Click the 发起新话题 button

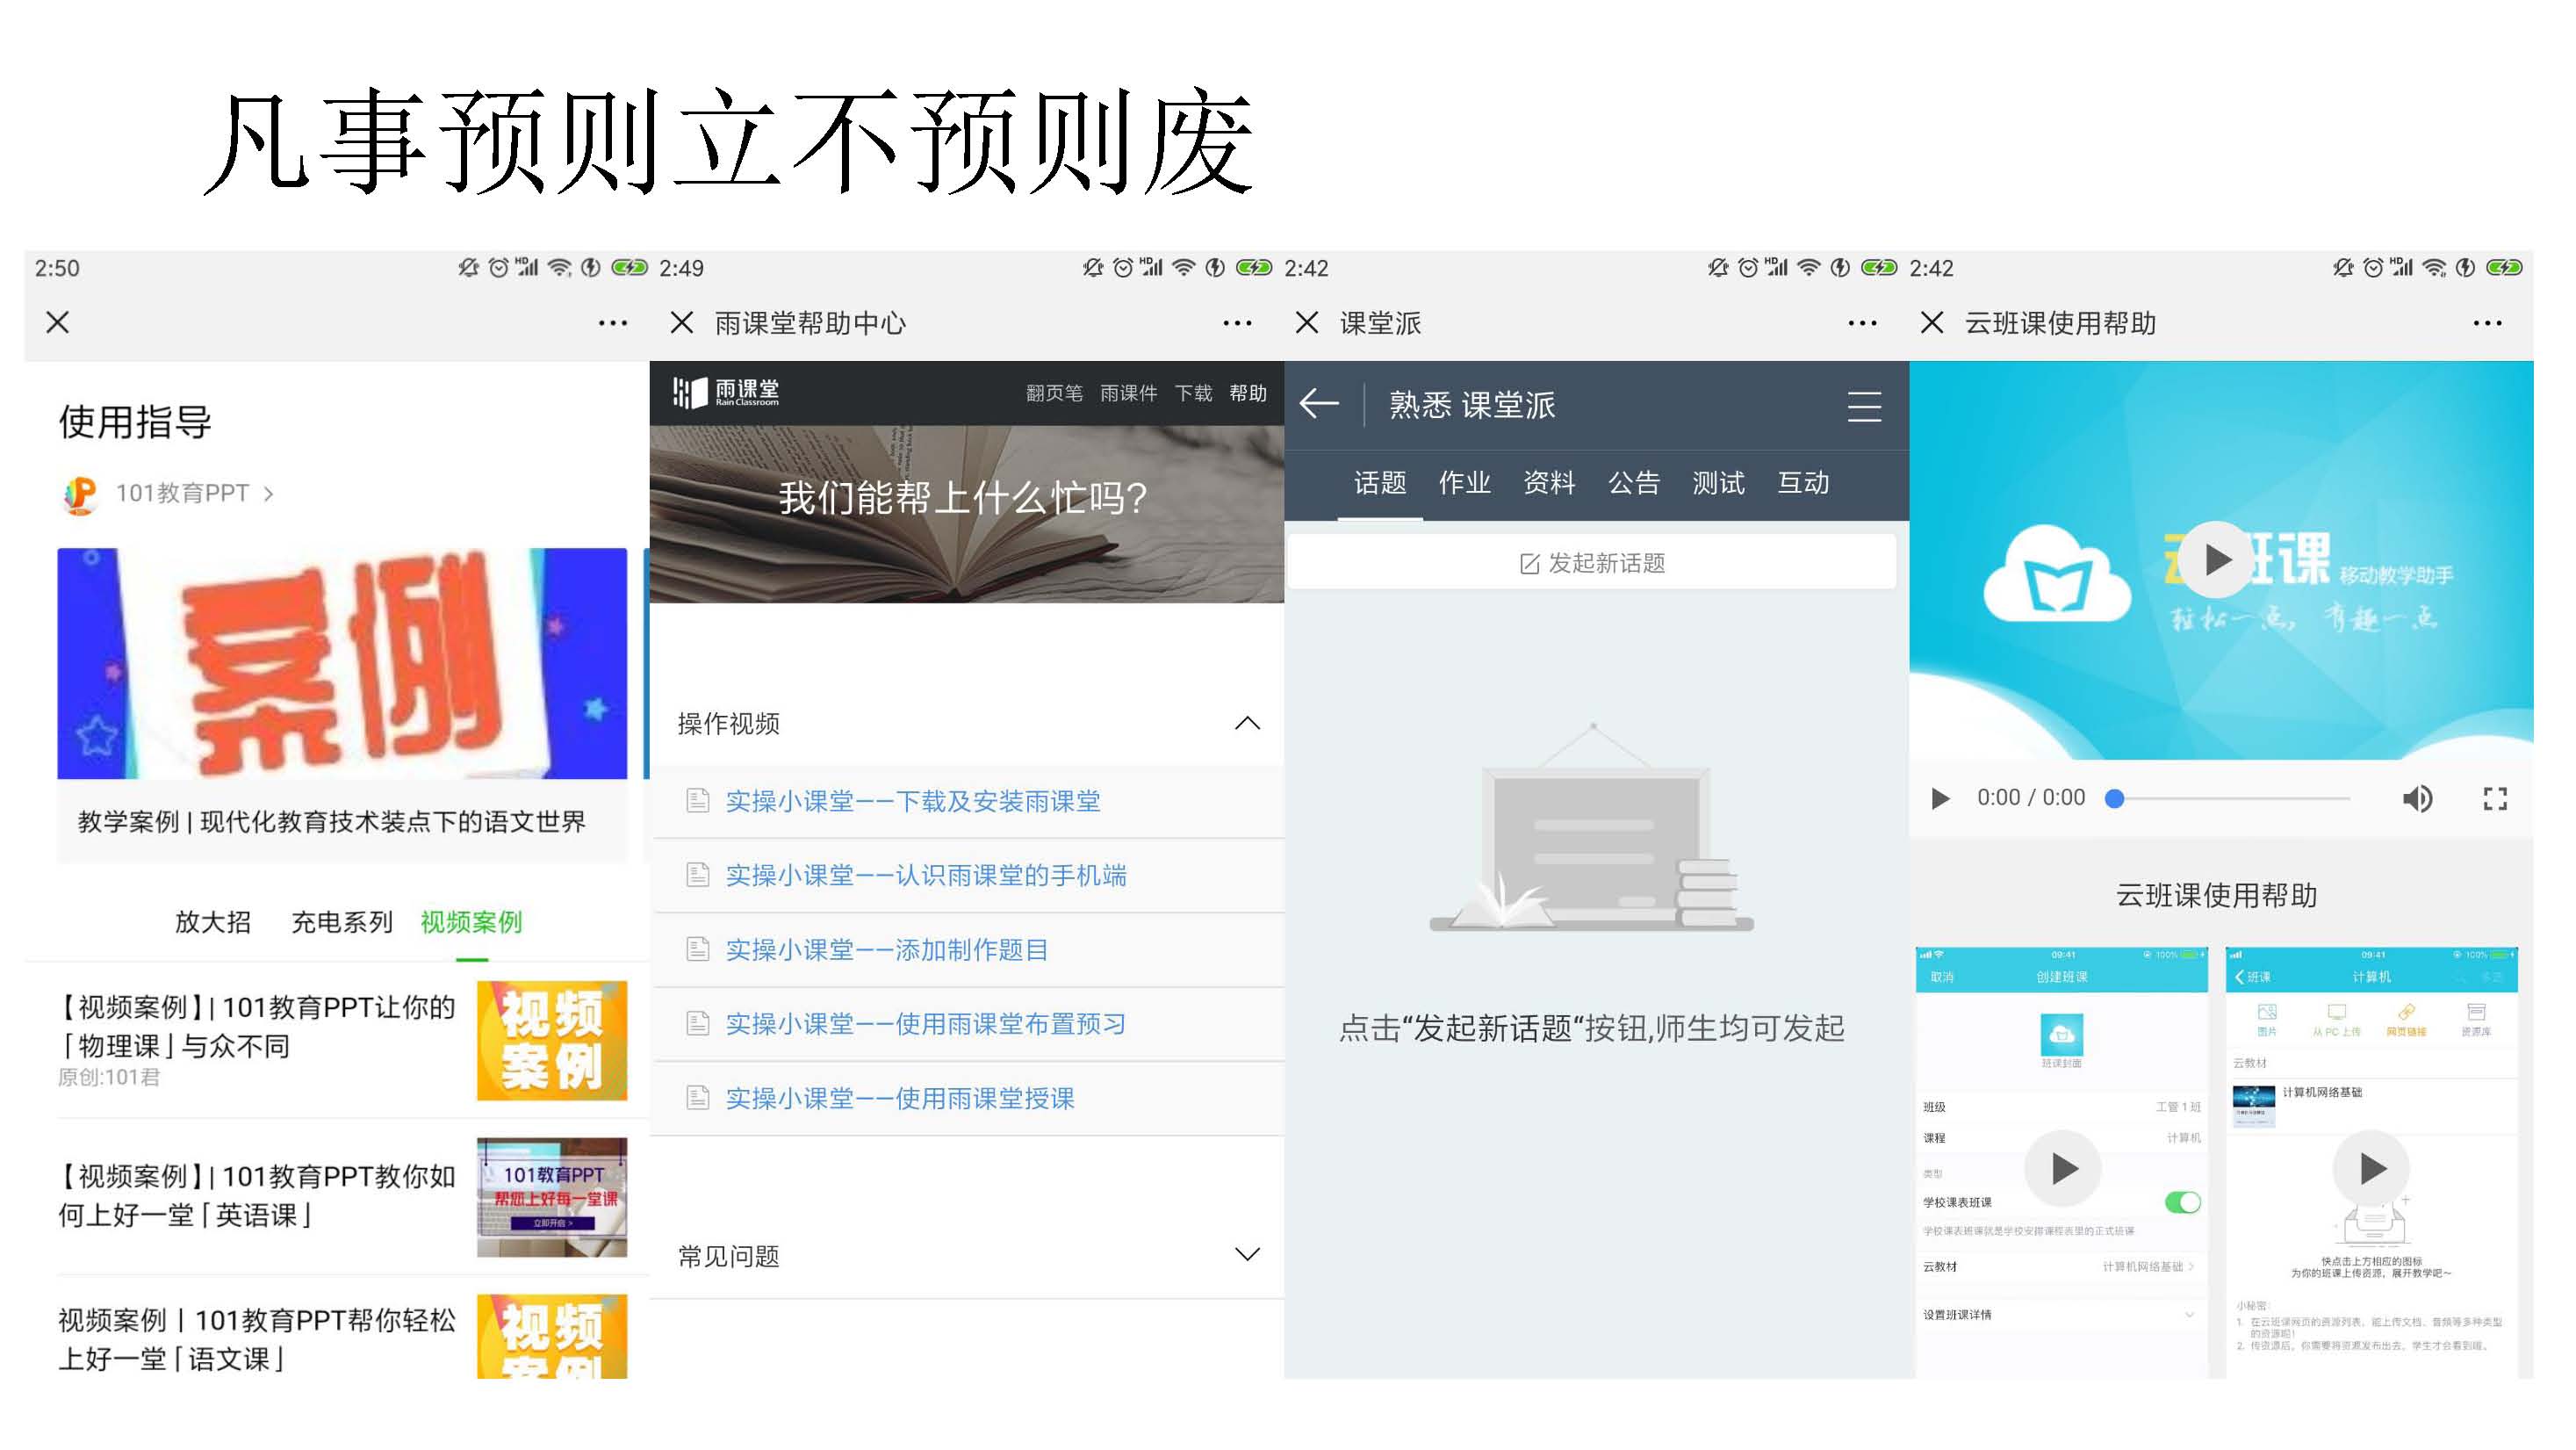(1591, 563)
